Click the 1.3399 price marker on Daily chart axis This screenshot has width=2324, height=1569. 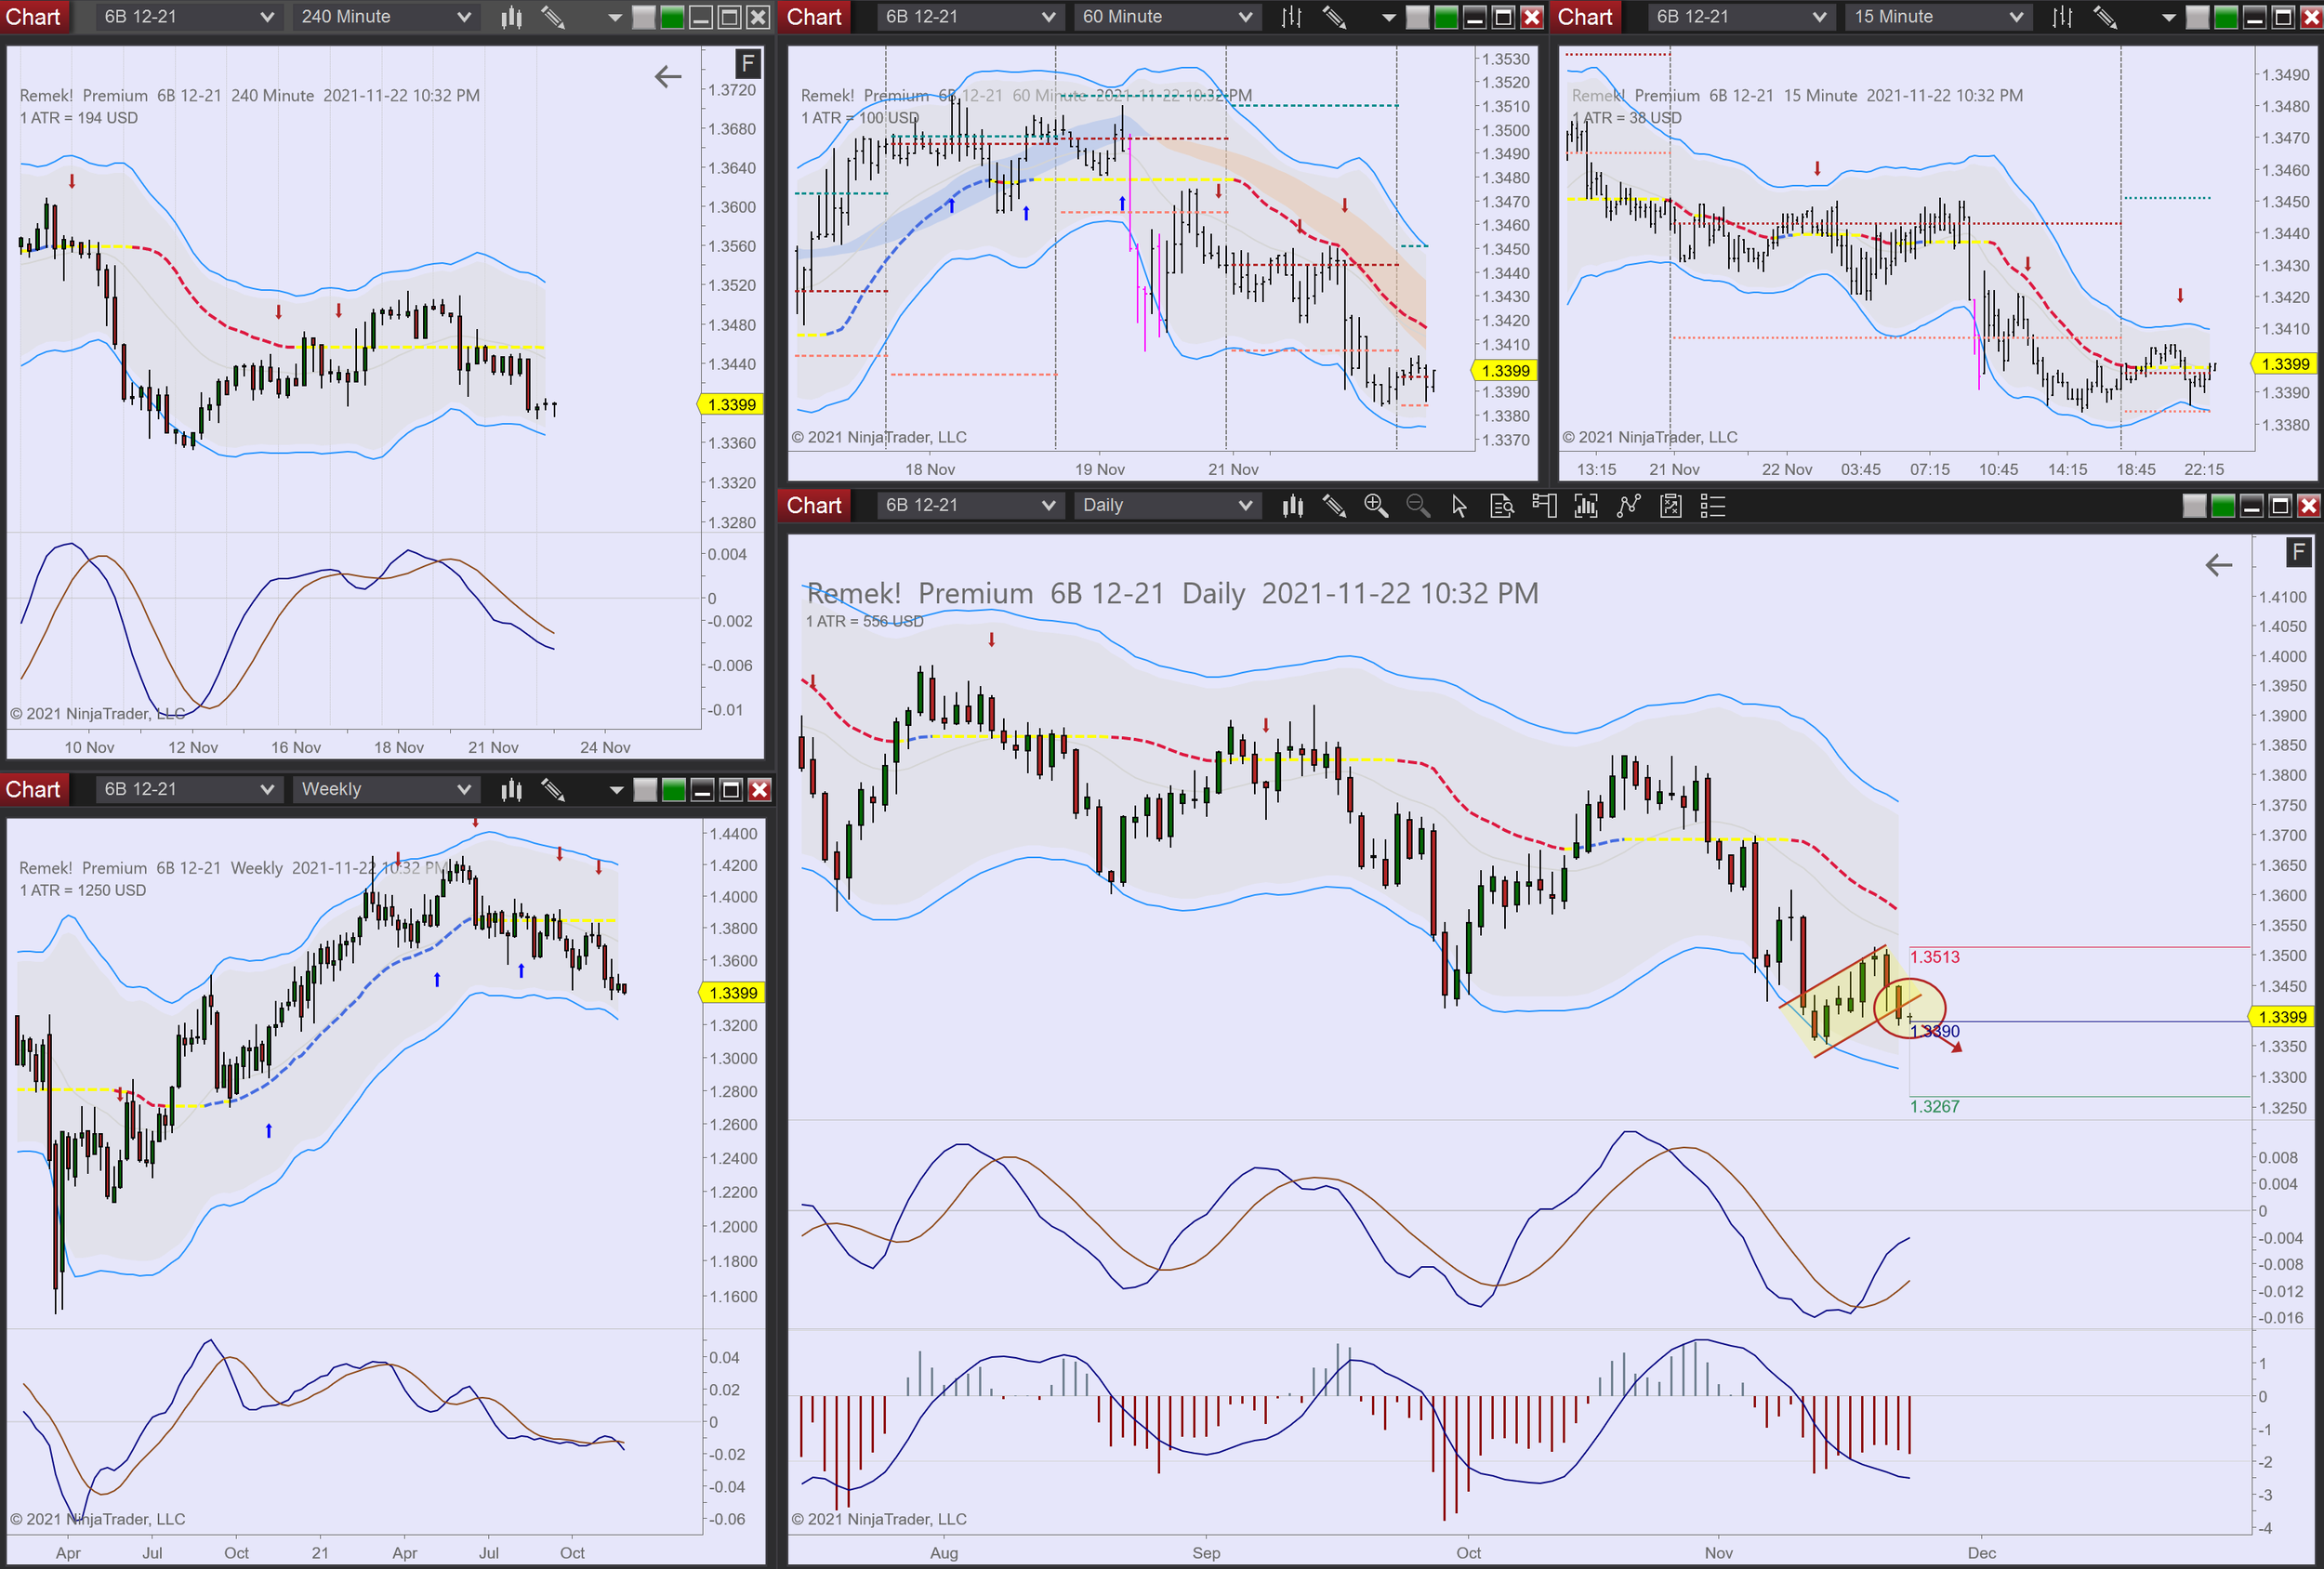click(2283, 1017)
